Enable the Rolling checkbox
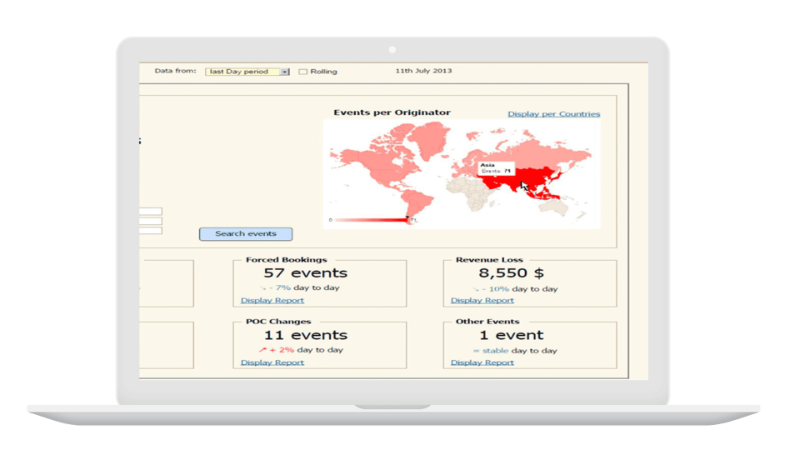The image size is (800, 450). coord(303,72)
